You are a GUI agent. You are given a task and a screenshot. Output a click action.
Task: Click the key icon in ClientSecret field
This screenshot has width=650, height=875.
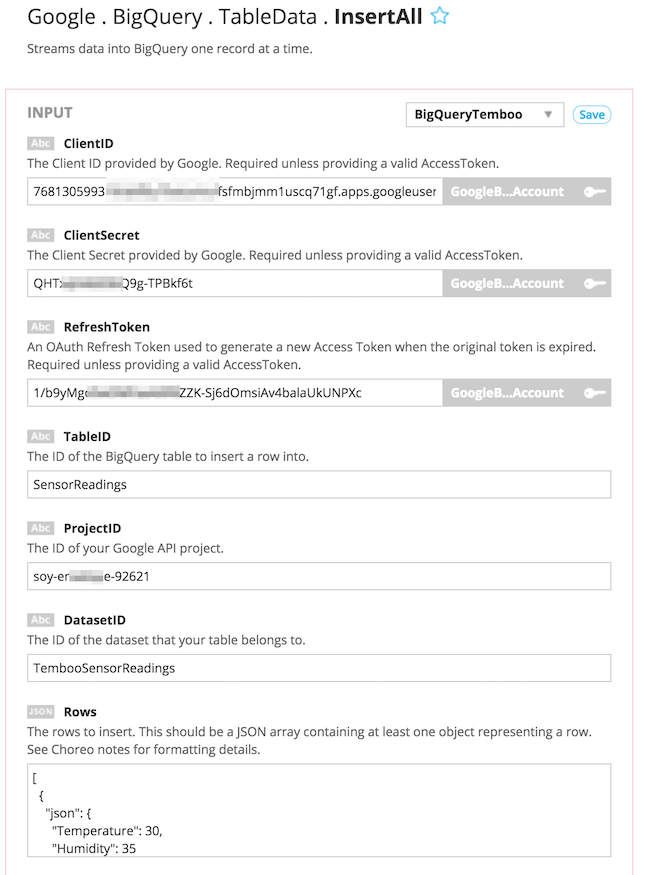pyautogui.click(x=594, y=284)
